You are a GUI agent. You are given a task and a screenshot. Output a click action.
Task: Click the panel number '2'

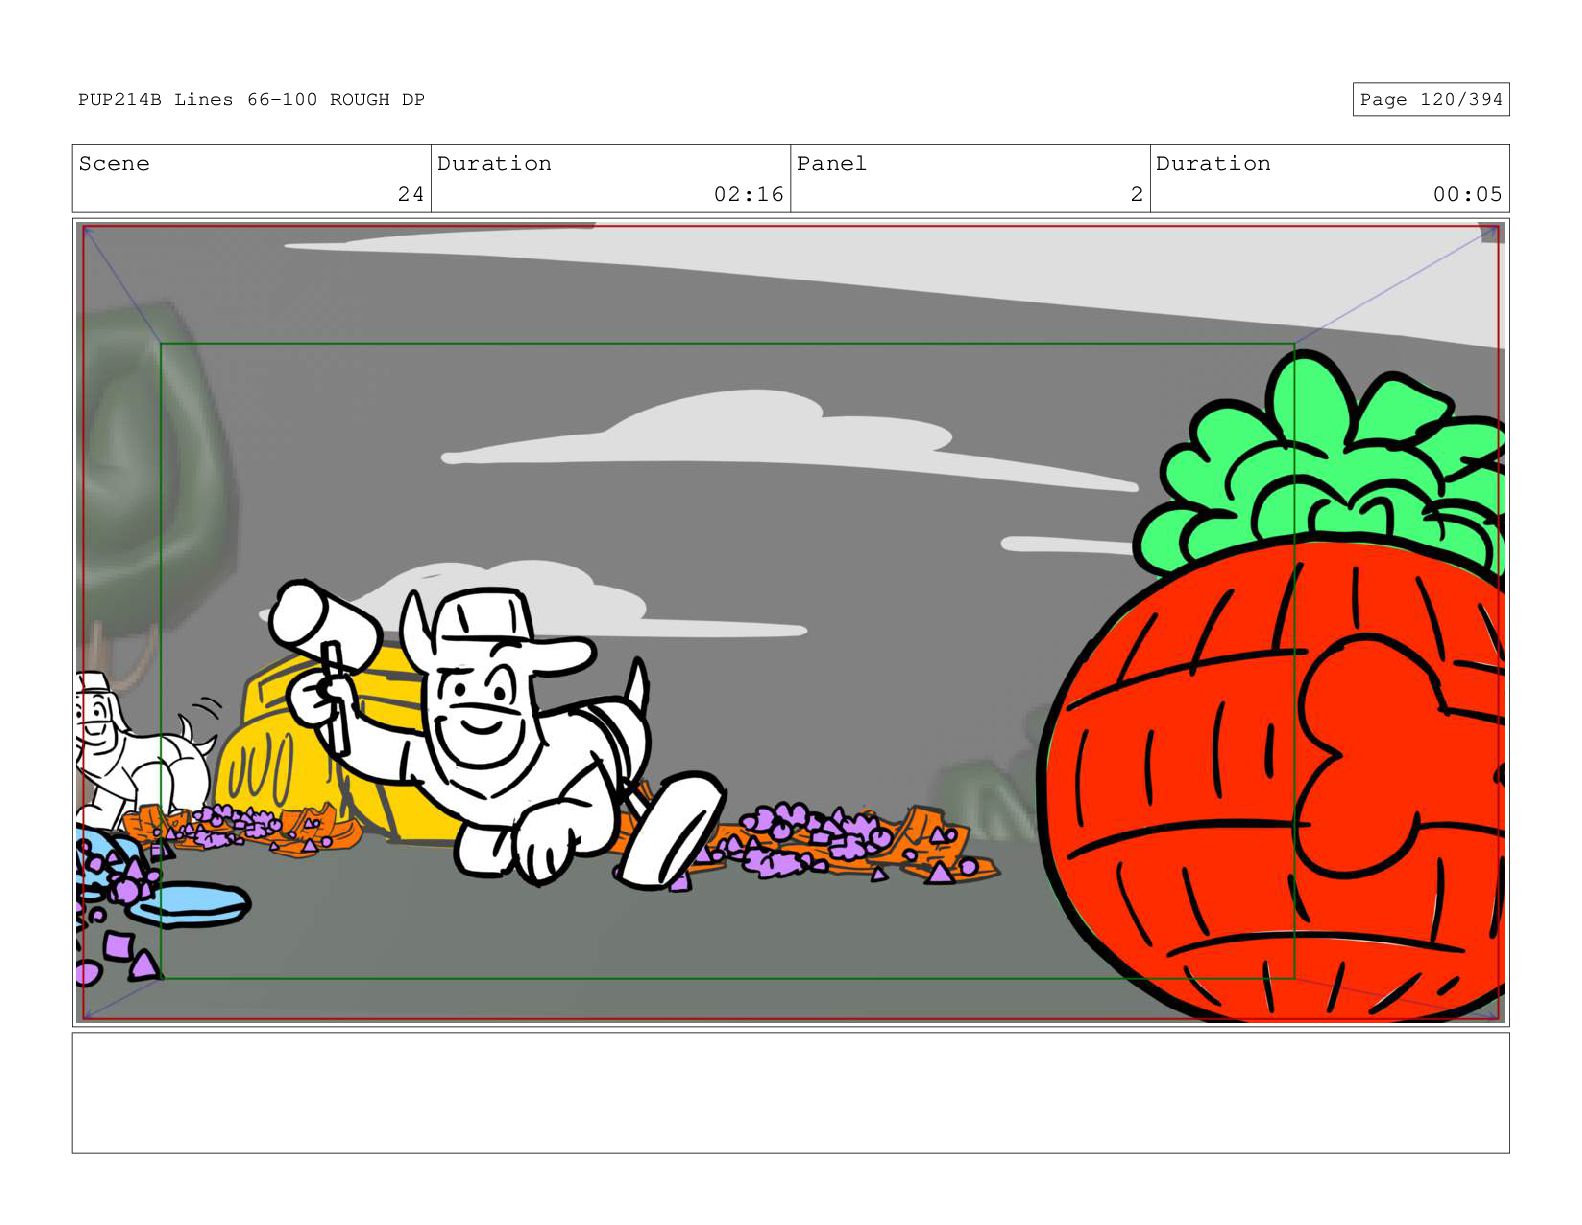tap(1136, 194)
